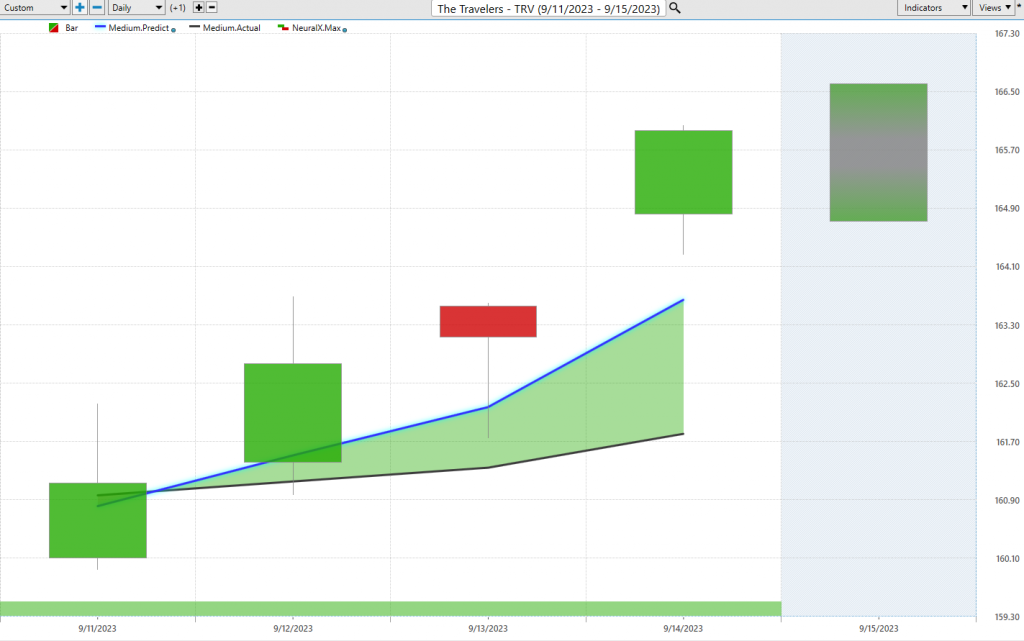Click the red 9/13/2023 candlestick
Screen dimensions: 1024x641
(488, 321)
